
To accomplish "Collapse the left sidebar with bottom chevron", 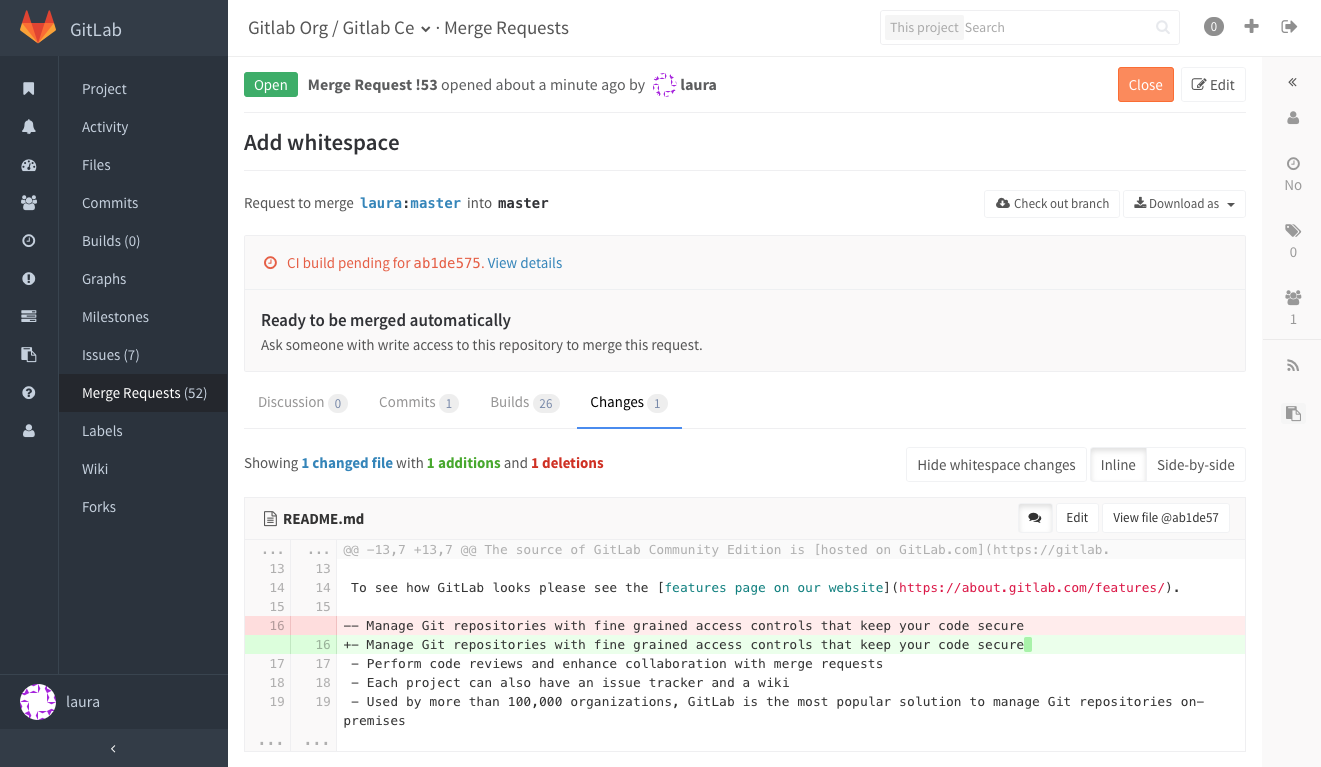I will click(113, 748).
